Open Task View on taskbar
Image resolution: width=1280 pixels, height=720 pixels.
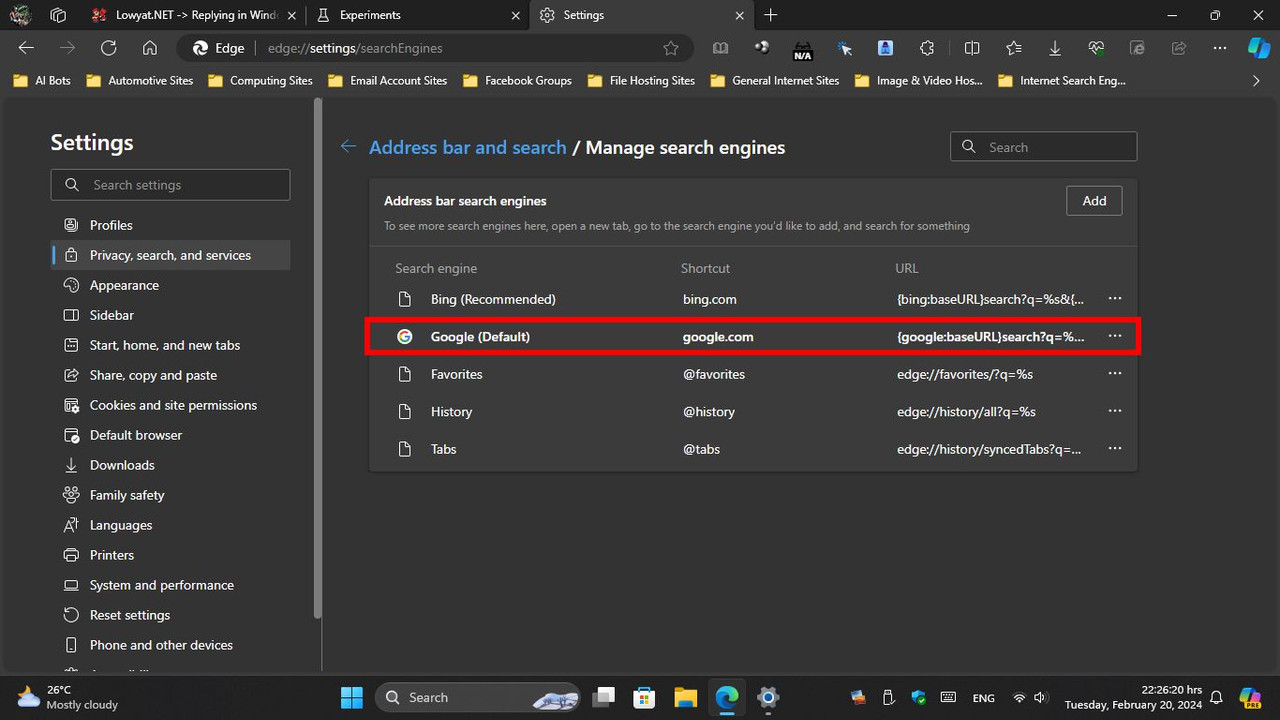[603, 697]
